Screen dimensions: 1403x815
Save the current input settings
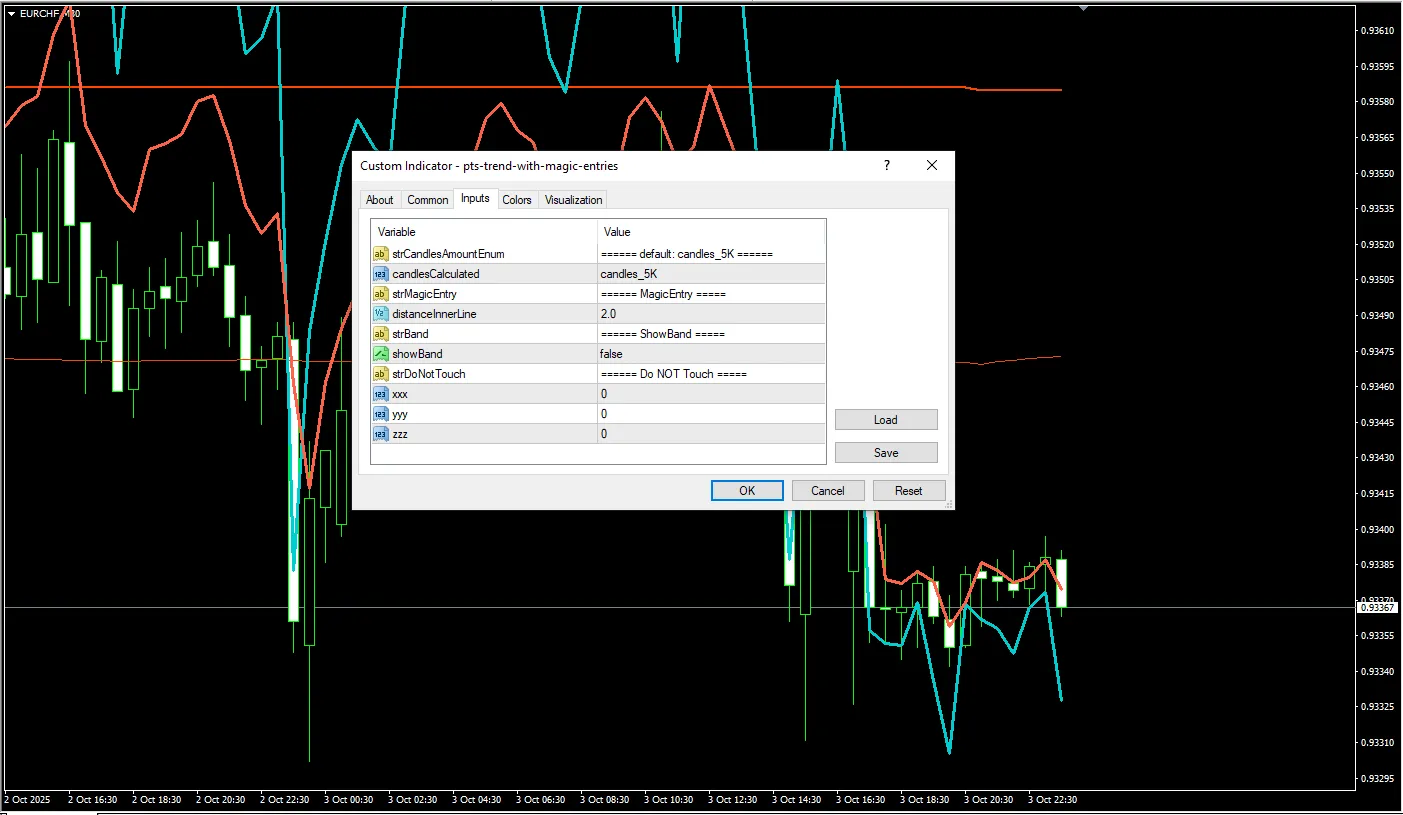click(886, 453)
